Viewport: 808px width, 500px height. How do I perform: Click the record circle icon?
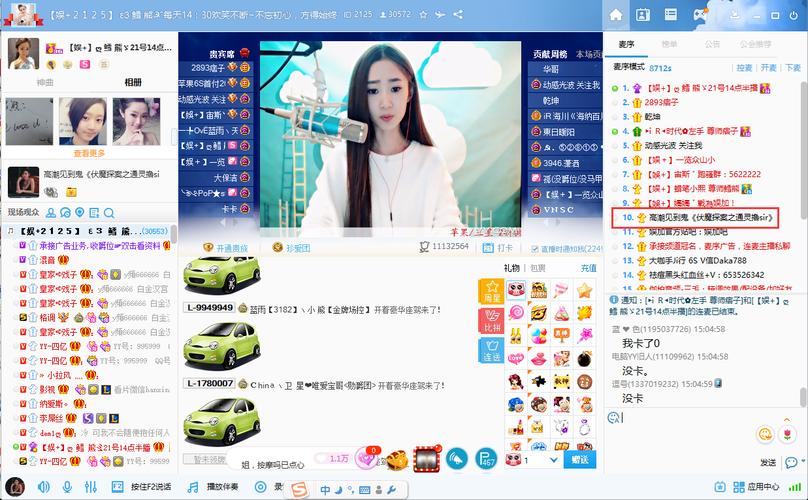(x=261, y=487)
